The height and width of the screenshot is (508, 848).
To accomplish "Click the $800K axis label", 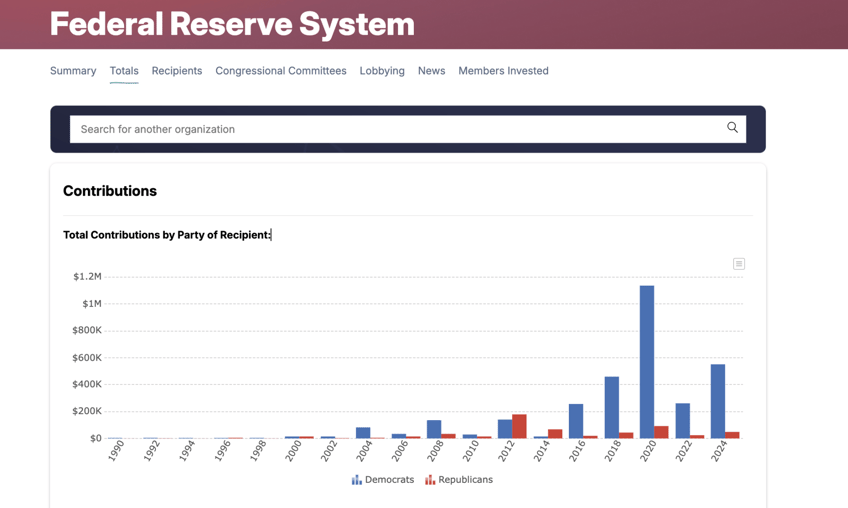I will [87, 330].
